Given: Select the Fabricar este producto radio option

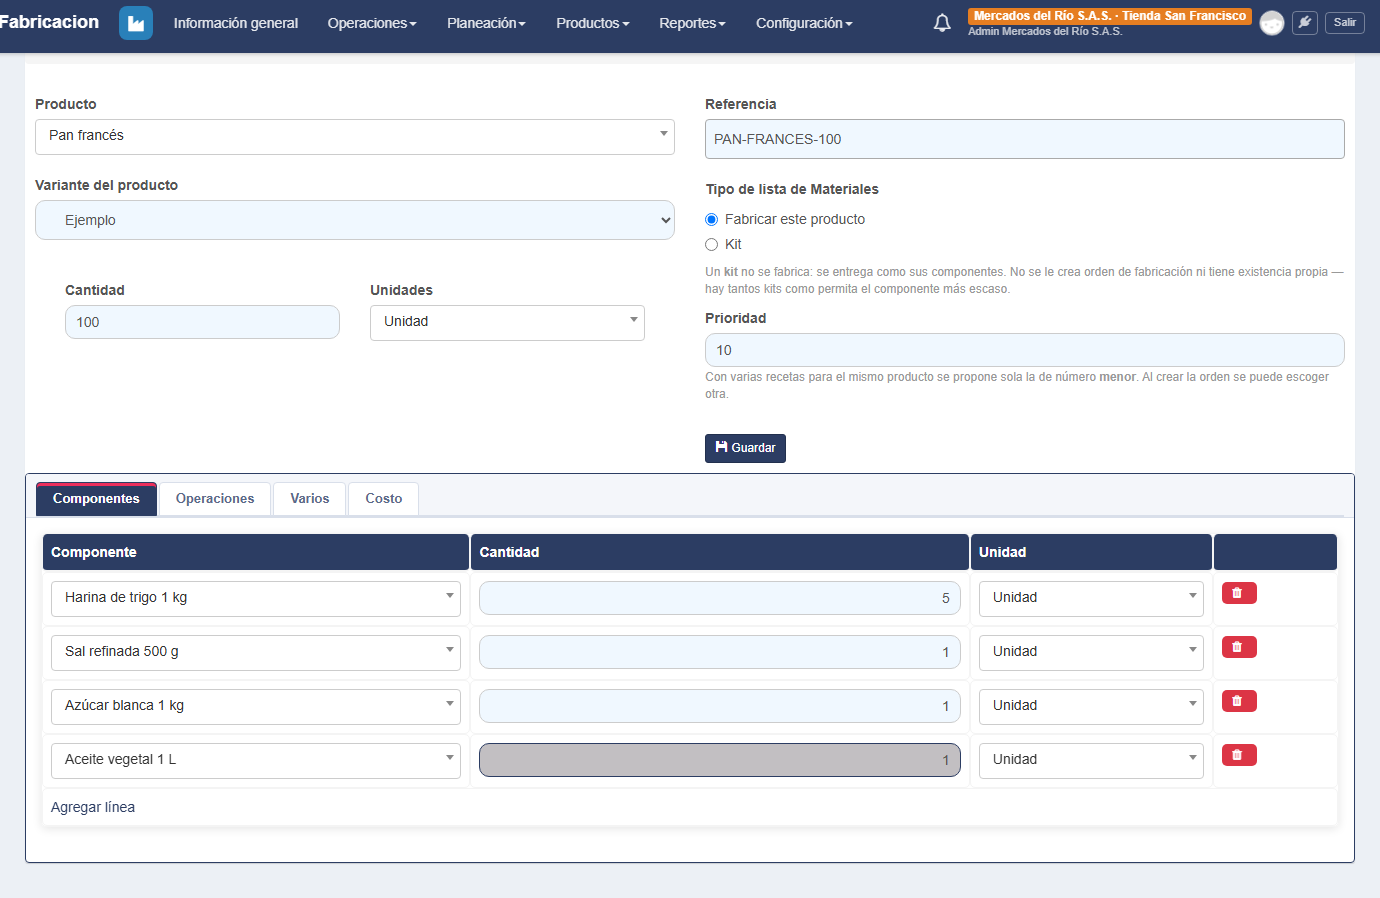Looking at the screenshot, I should click(712, 219).
